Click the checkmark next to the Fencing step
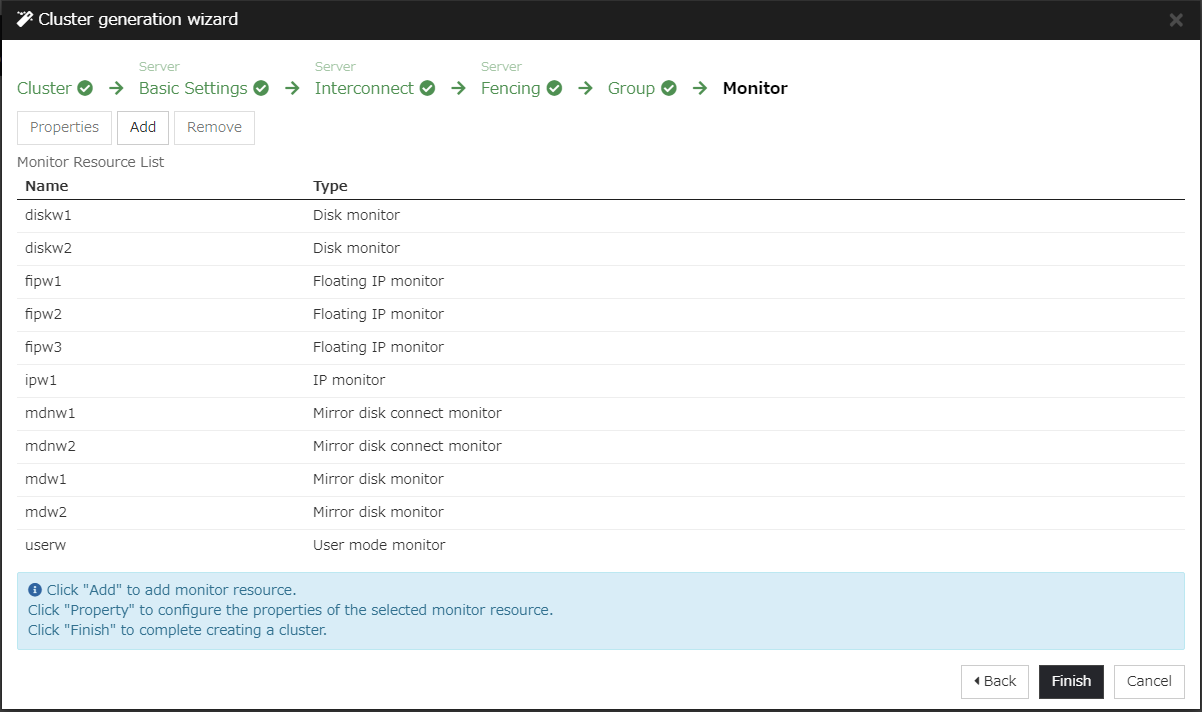This screenshot has height=712, width=1202. coord(554,88)
